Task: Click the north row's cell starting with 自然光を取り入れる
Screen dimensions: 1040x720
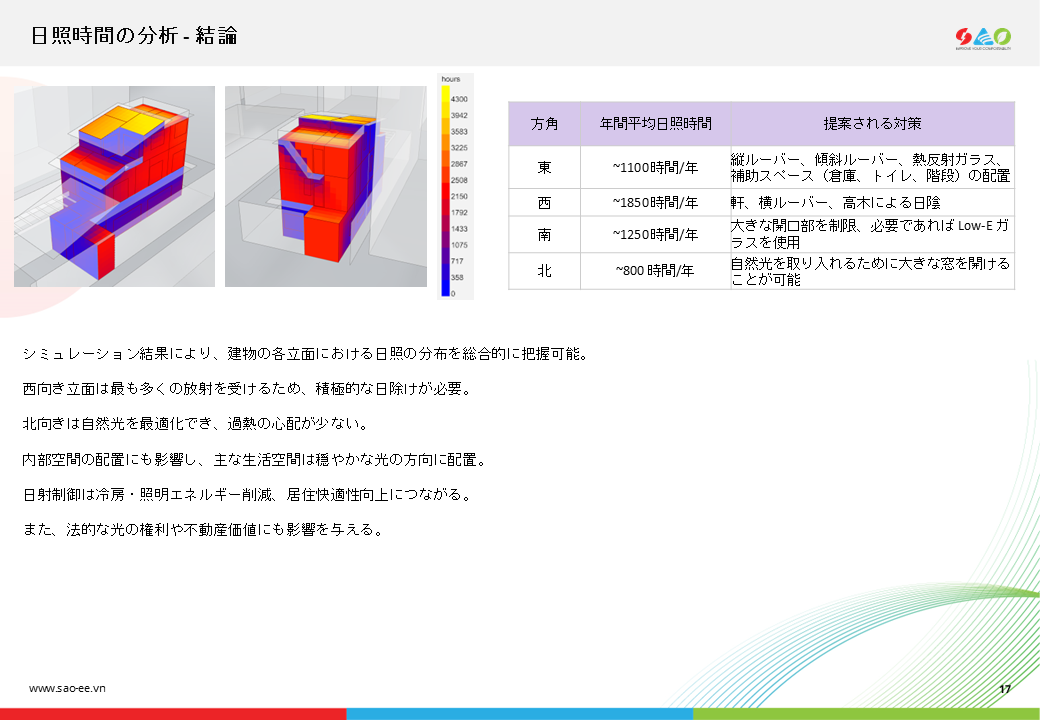Action: tap(872, 271)
